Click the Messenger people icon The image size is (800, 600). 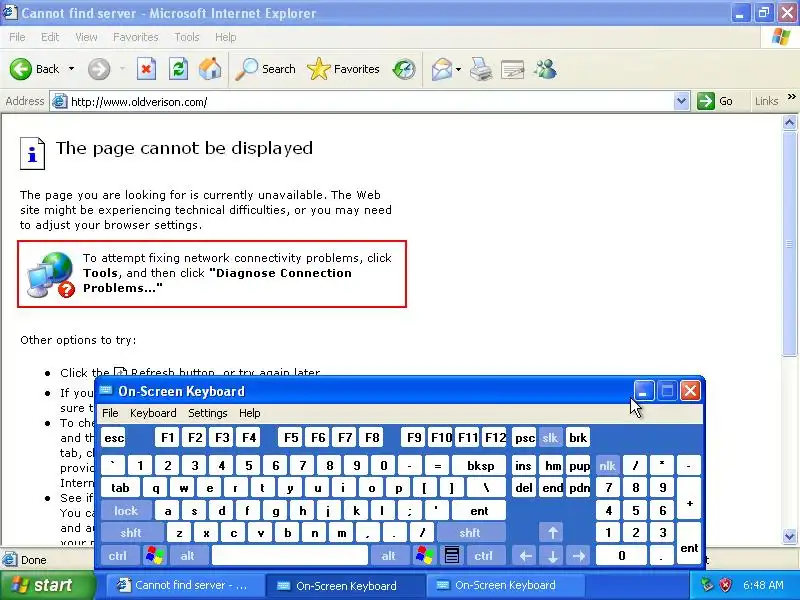545,69
